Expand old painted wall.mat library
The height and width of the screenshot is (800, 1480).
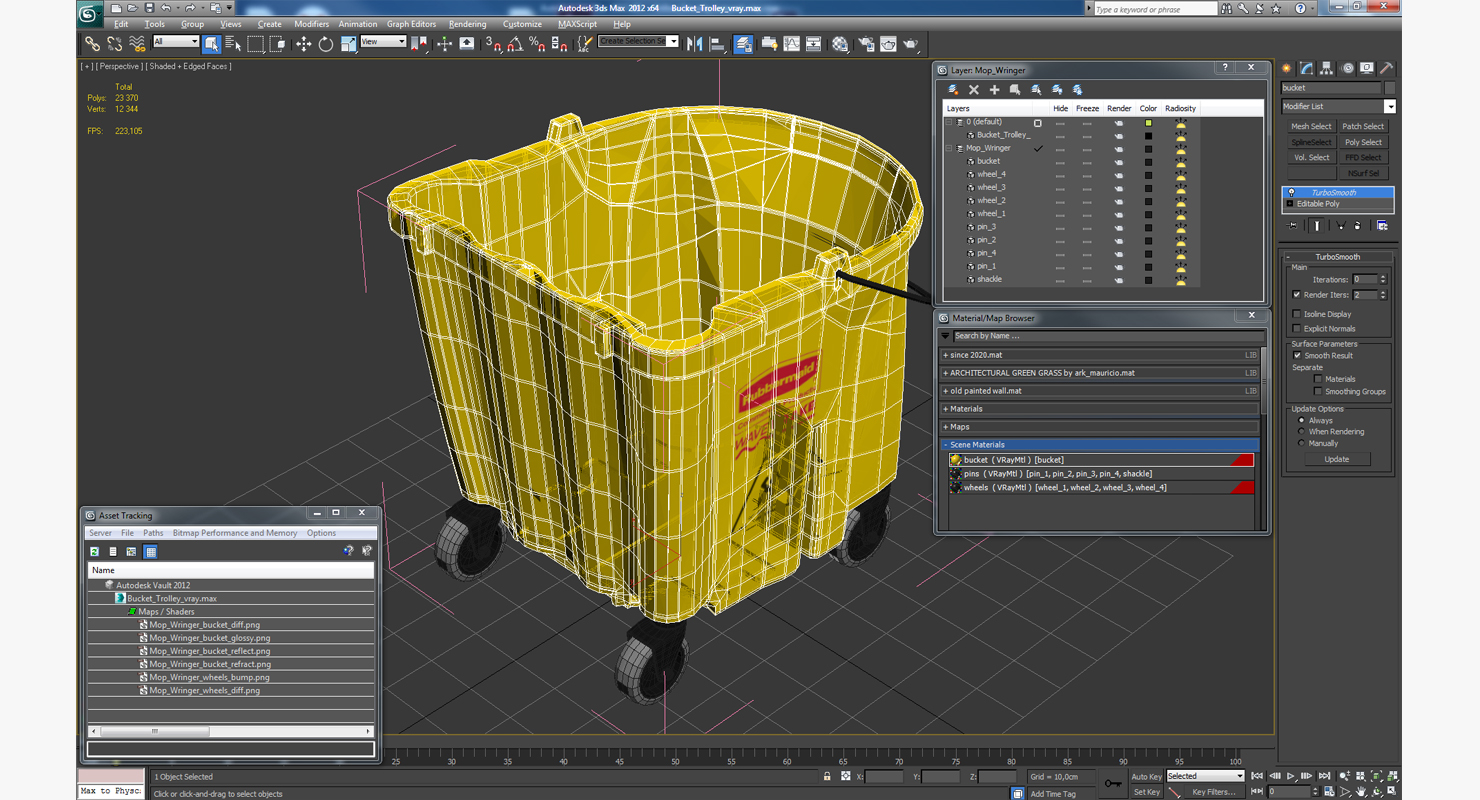click(945, 391)
